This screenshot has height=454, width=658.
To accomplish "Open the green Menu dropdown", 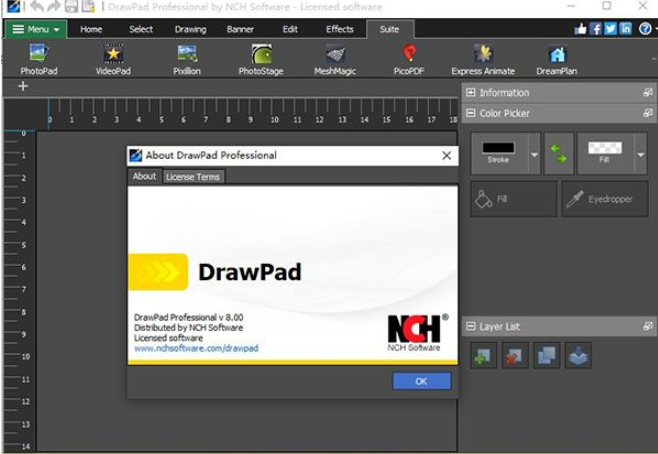I will tap(36, 29).
